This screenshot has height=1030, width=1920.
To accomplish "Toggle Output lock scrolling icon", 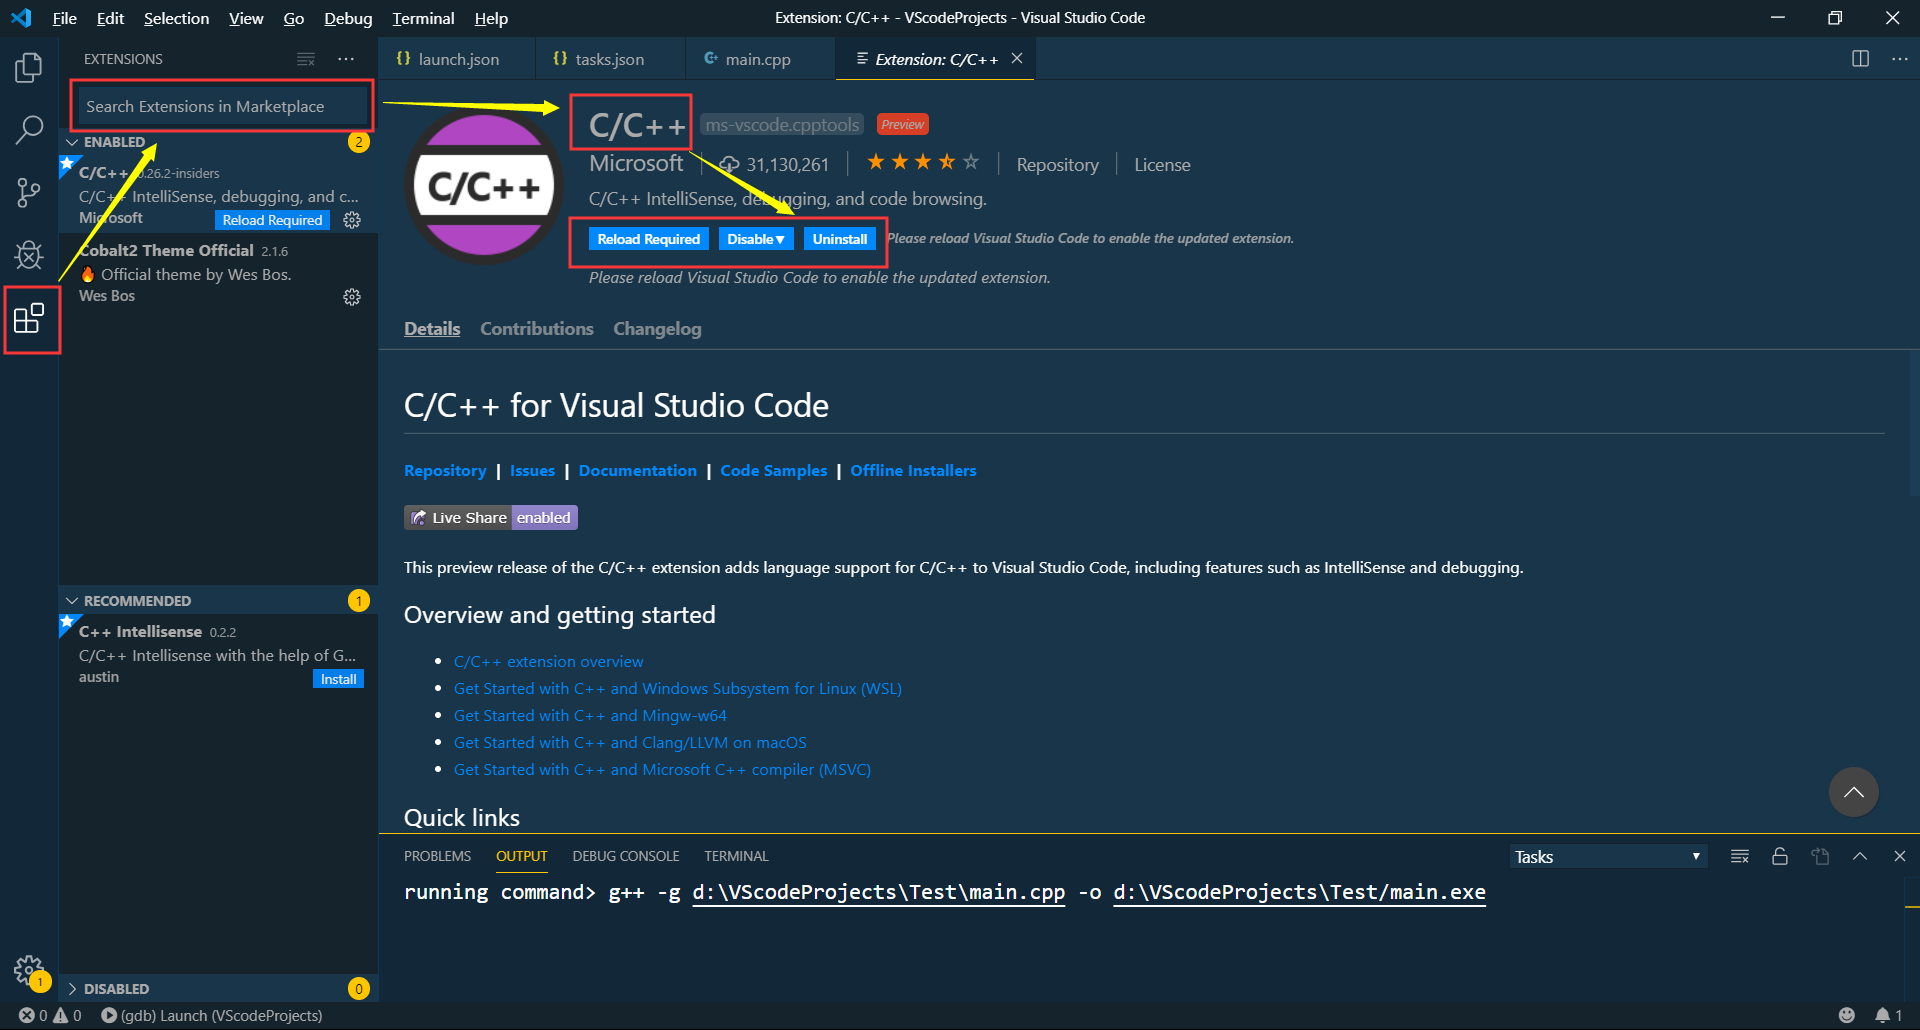I will tap(1779, 856).
